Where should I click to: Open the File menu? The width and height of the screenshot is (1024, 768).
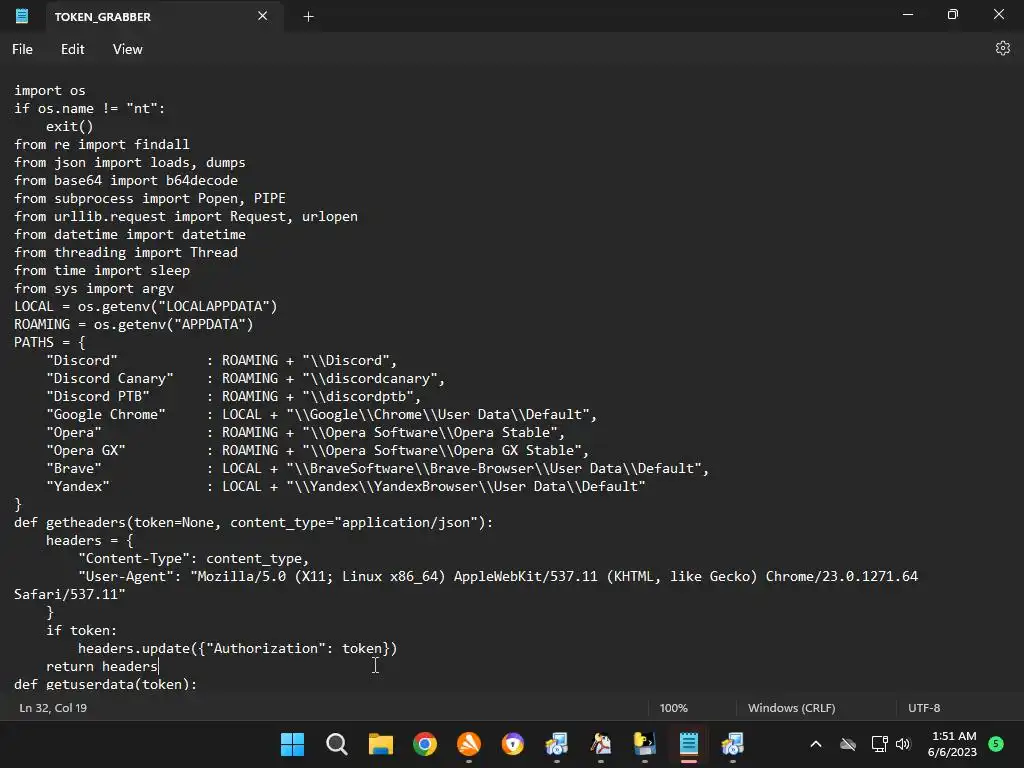(x=22, y=49)
